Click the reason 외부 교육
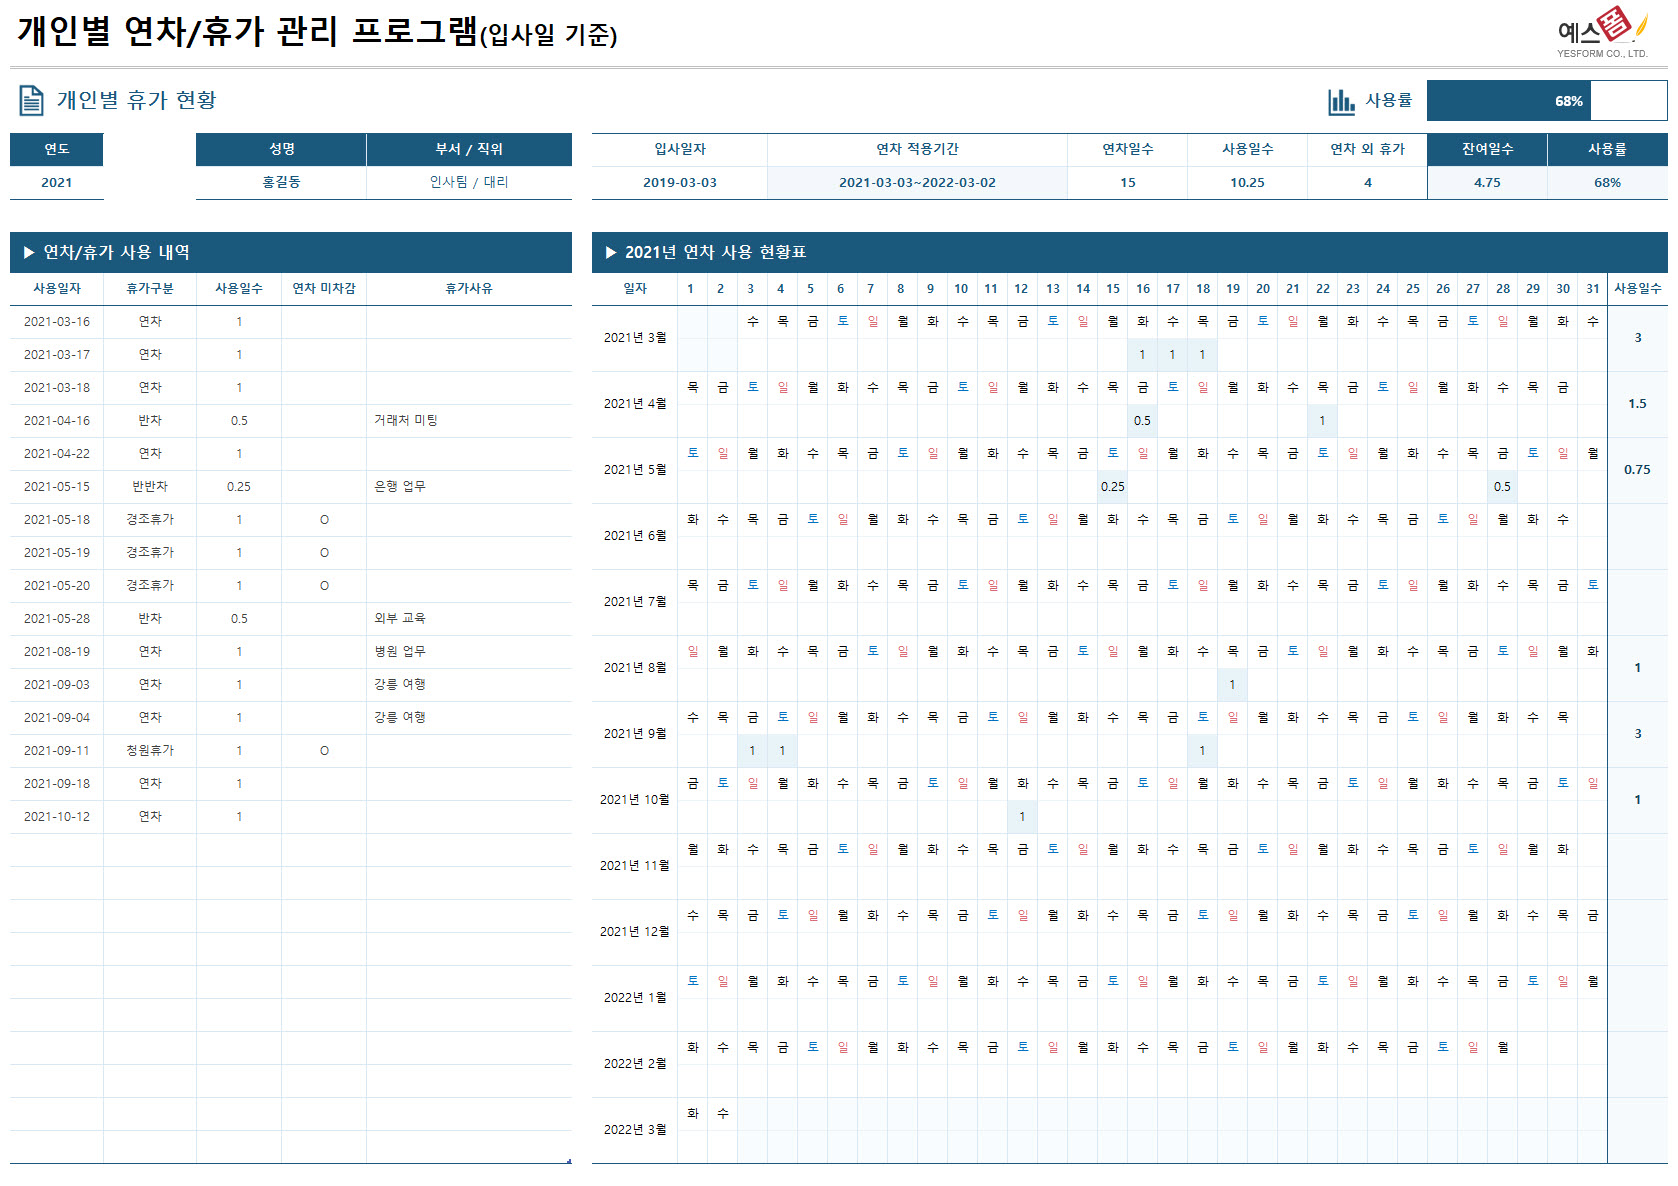 click(x=400, y=619)
